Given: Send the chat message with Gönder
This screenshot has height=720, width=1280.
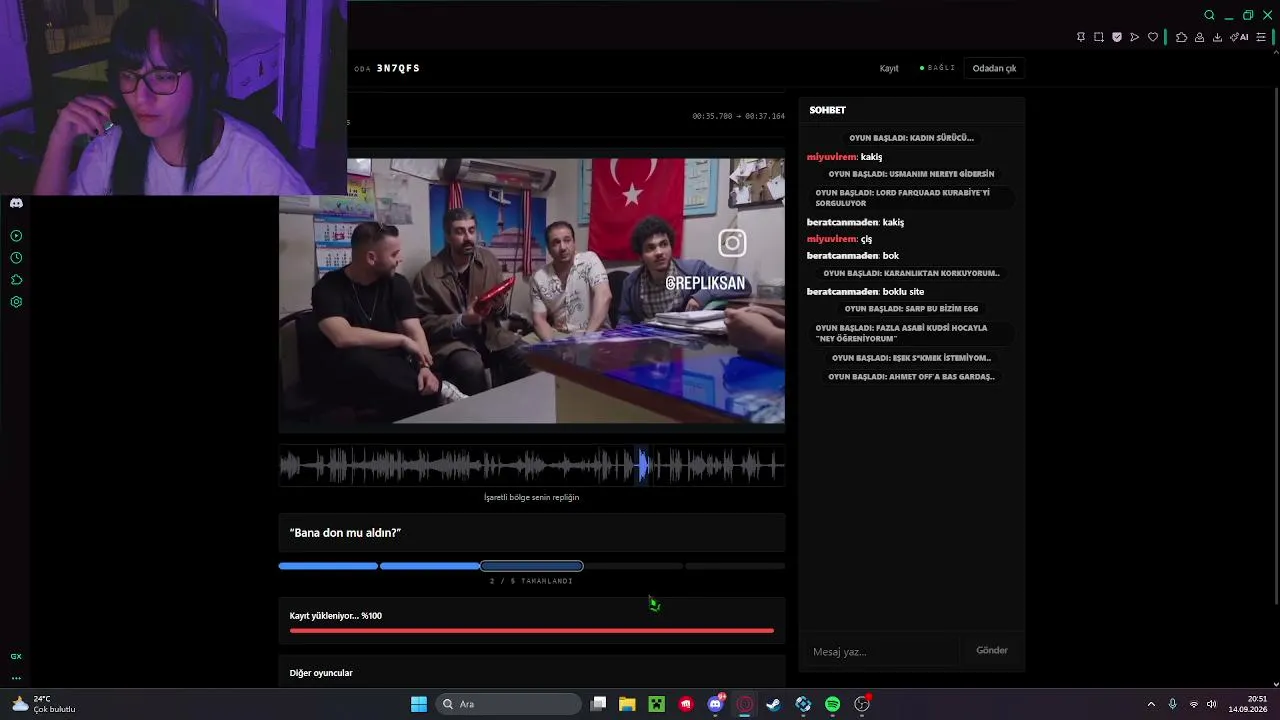Looking at the screenshot, I should (992, 650).
